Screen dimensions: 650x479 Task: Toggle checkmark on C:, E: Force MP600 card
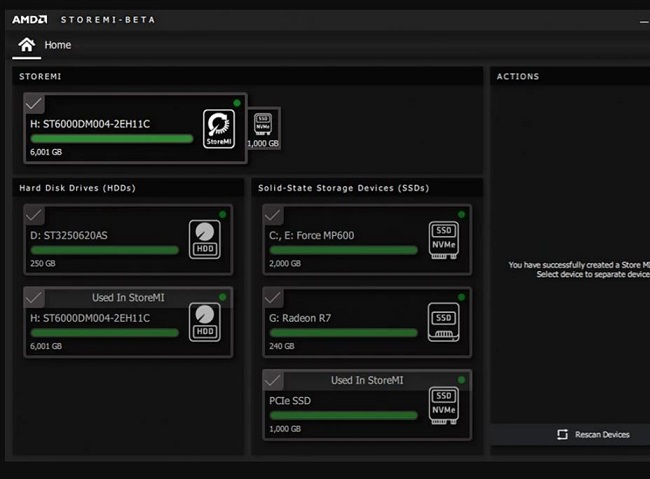[x=273, y=215]
